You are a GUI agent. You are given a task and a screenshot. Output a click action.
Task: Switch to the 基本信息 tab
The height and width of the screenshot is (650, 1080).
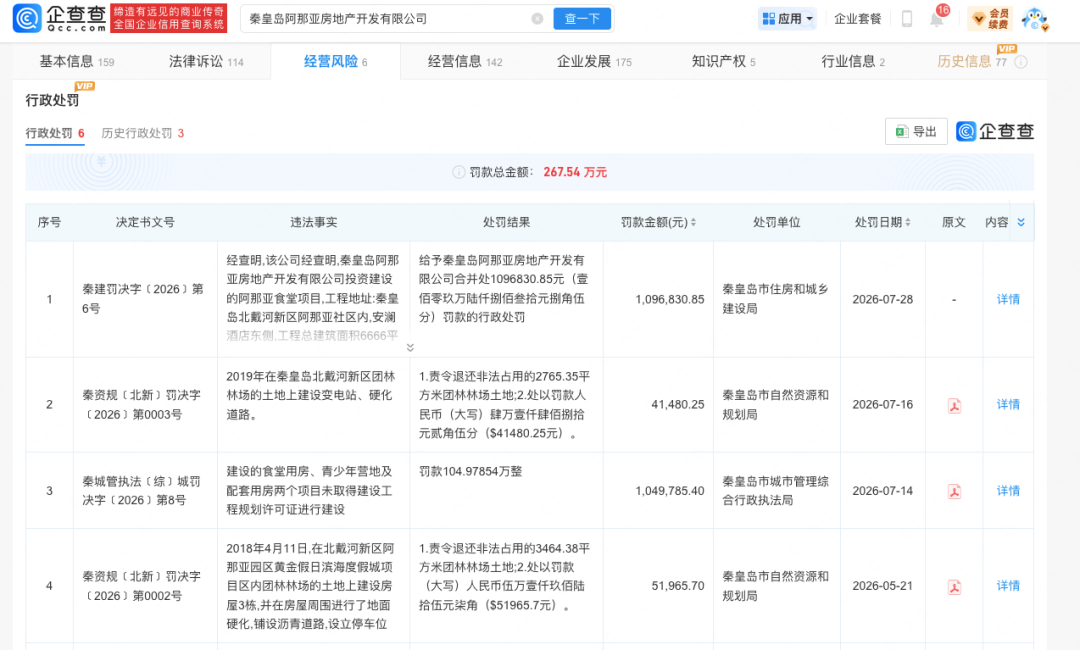[76, 61]
